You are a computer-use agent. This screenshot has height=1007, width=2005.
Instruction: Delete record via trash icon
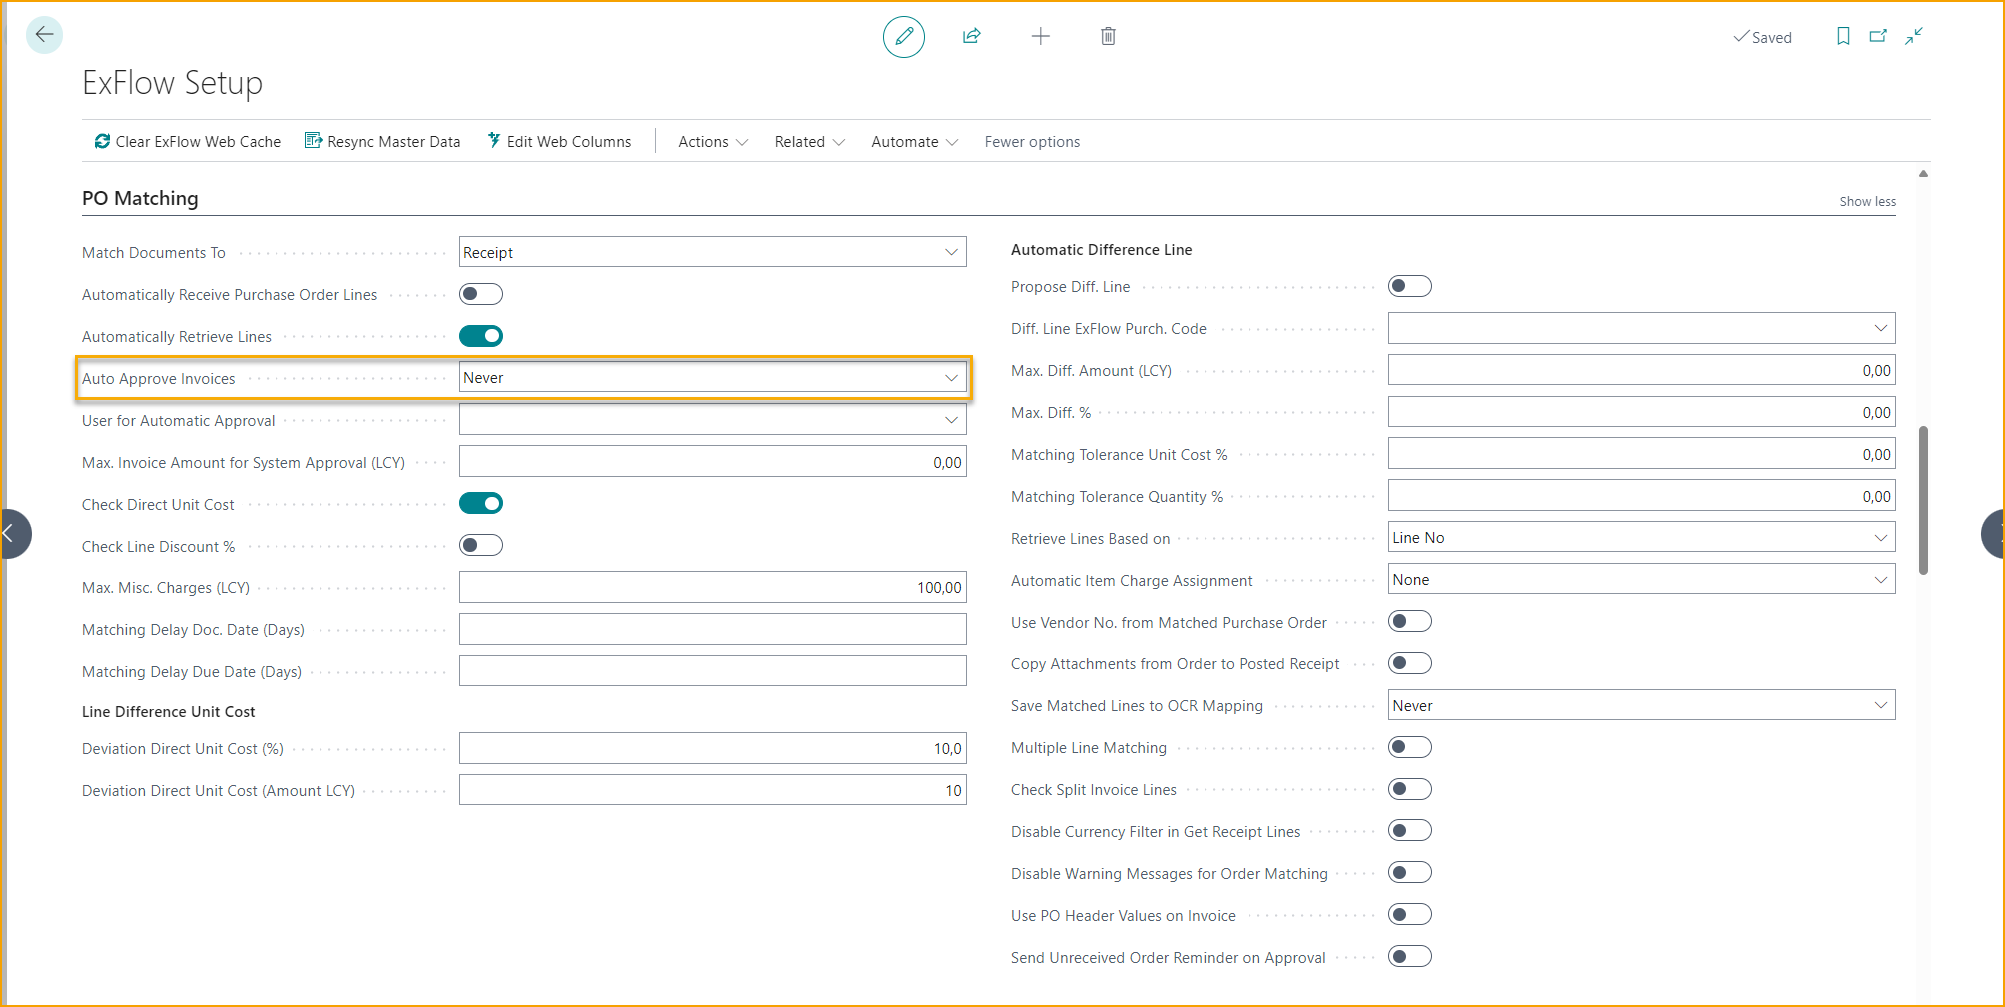pos(1108,36)
